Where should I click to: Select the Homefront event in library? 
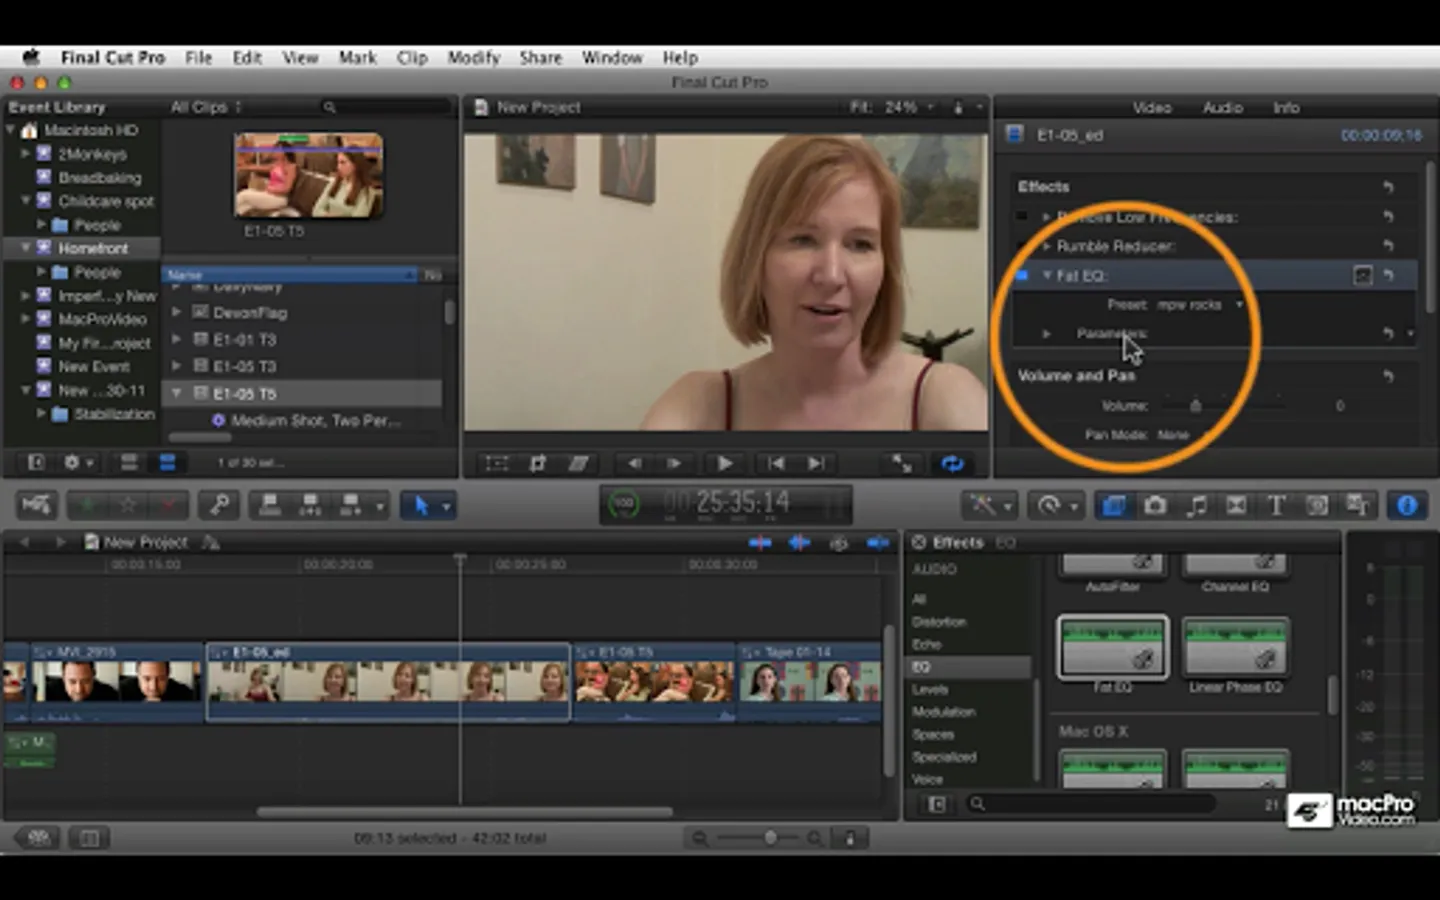92,248
